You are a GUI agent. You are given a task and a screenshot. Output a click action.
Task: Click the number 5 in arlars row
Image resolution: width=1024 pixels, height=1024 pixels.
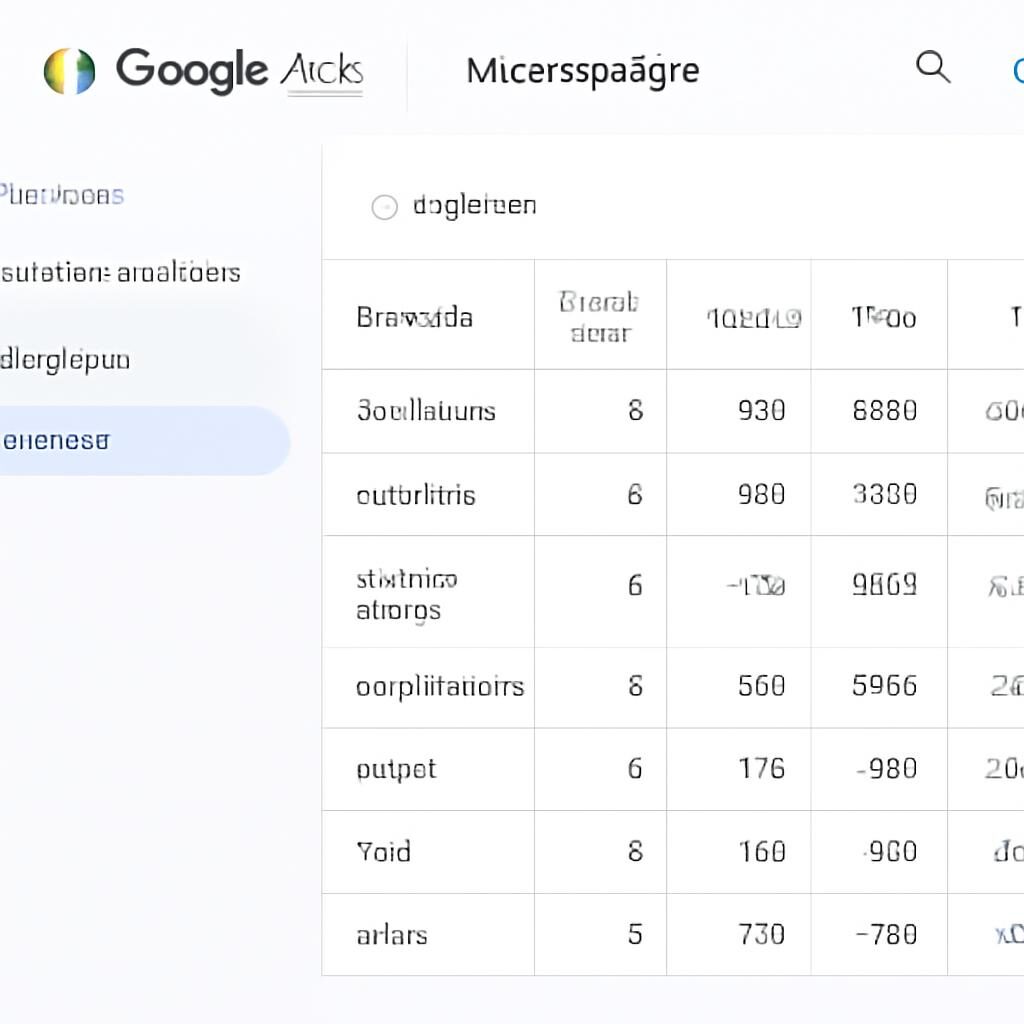click(635, 935)
